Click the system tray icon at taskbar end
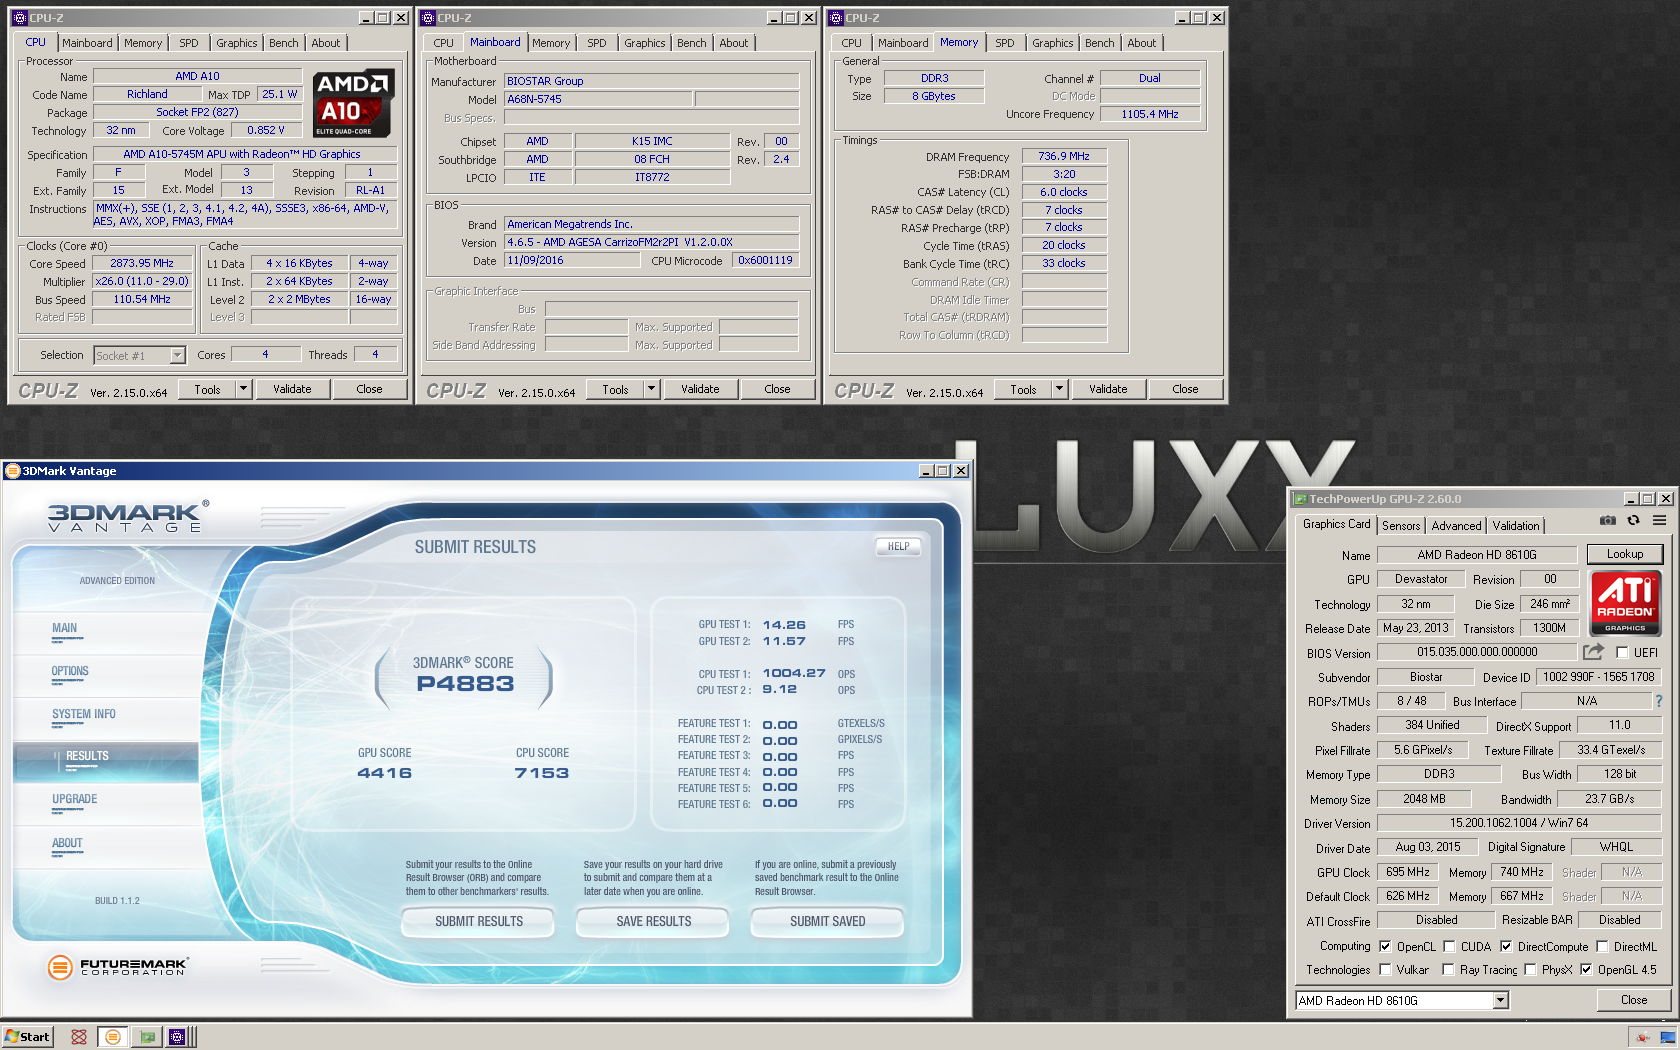 pyautogui.click(x=1668, y=1037)
